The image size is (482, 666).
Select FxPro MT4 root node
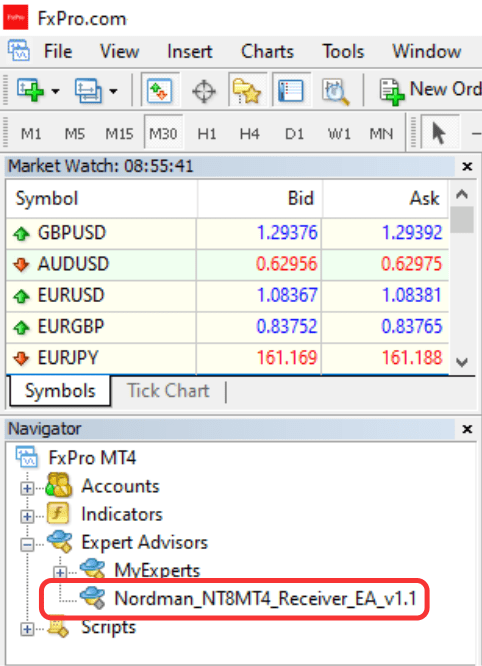(92, 458)
